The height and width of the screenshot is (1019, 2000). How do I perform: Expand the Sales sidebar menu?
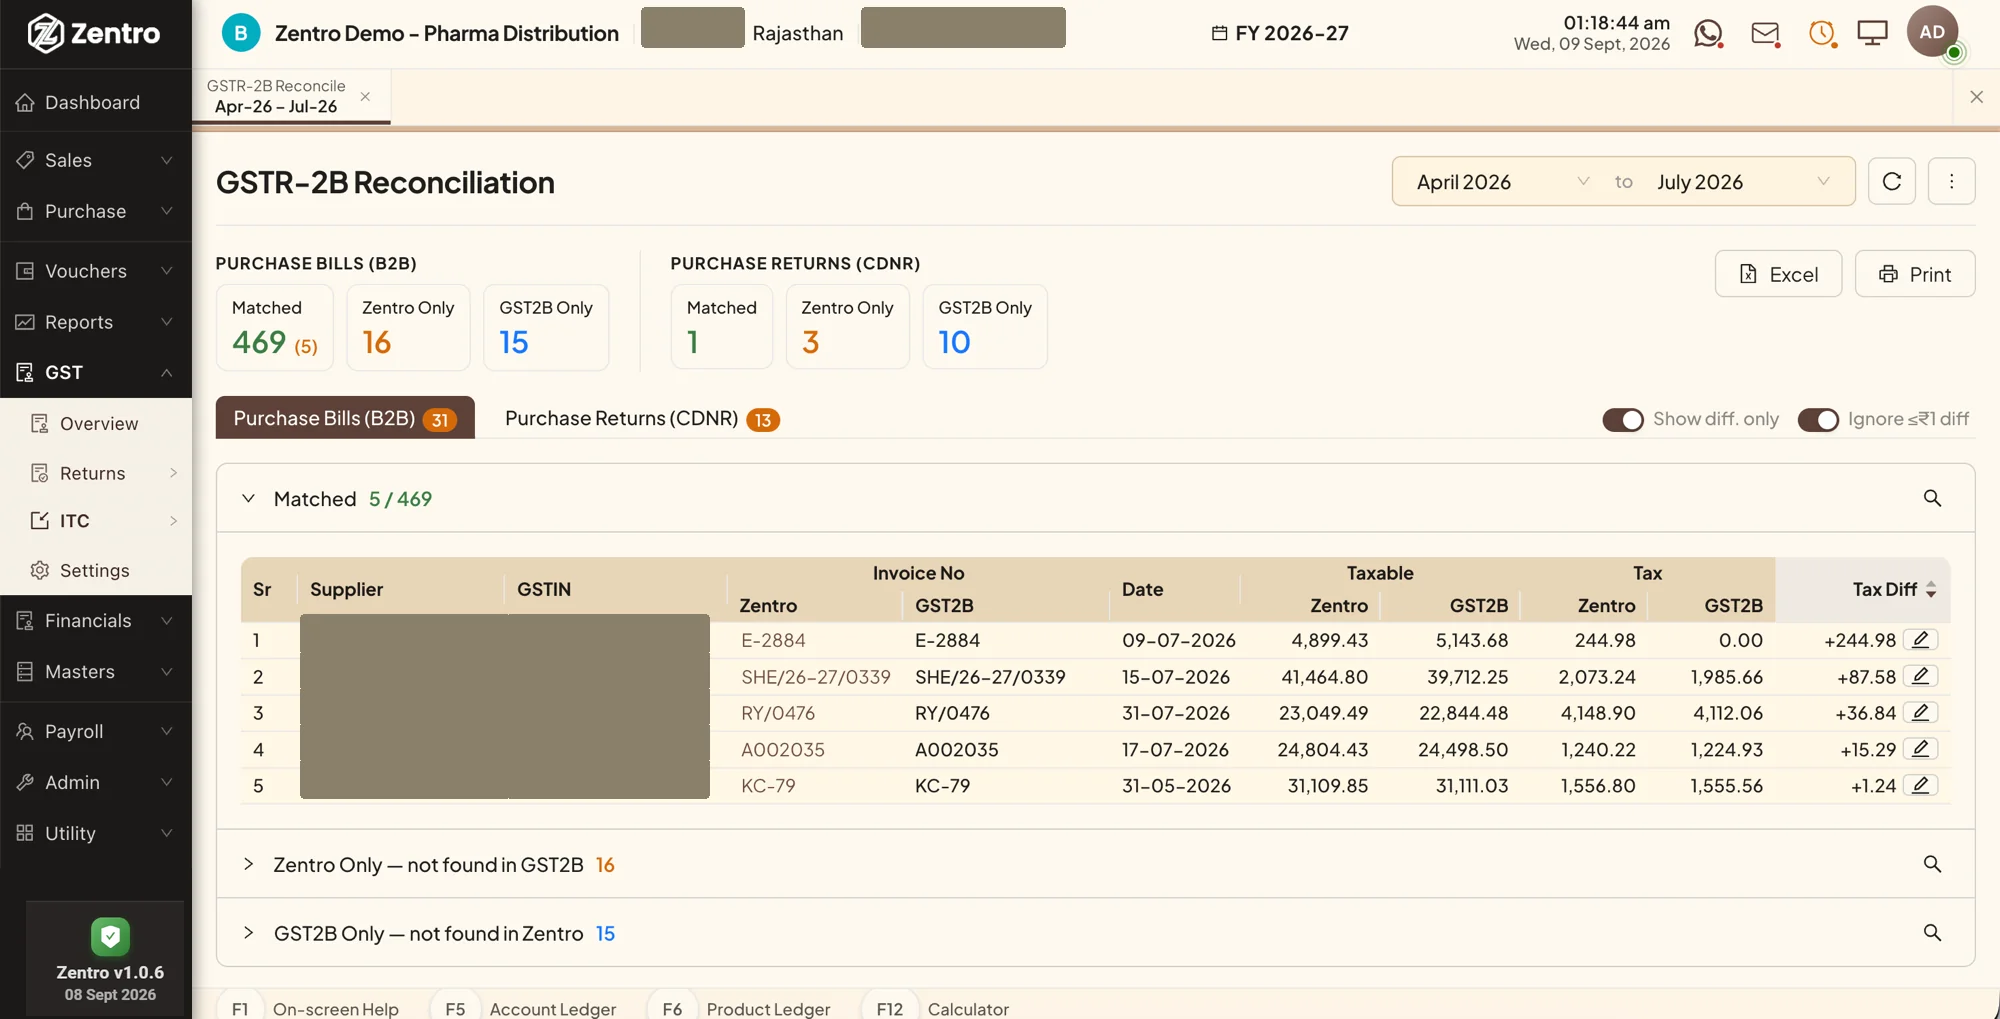tap(95, 160)
